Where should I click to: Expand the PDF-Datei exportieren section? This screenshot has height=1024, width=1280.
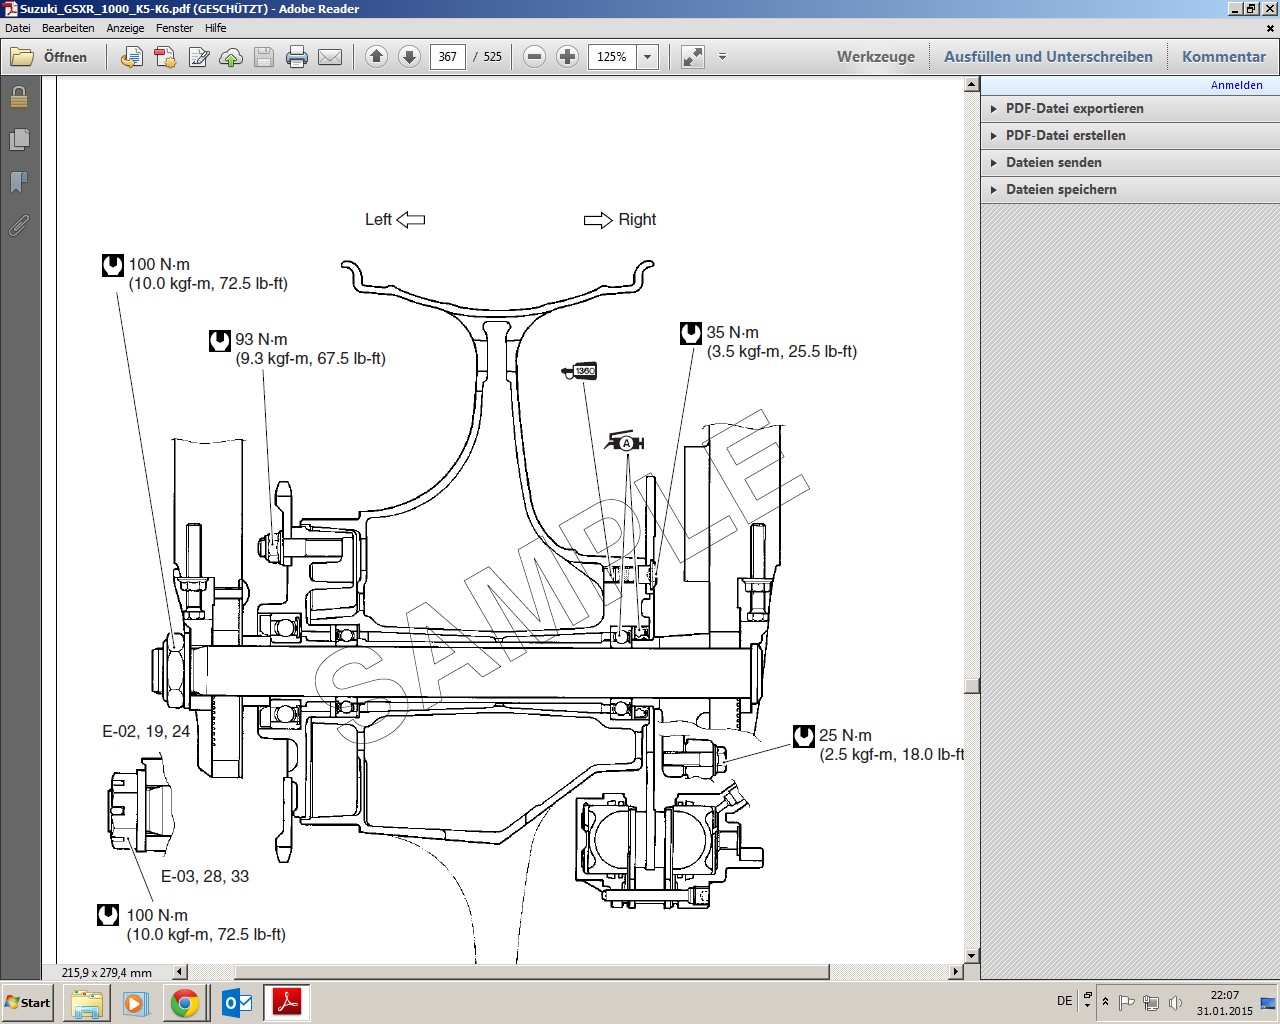(1074, 108)
